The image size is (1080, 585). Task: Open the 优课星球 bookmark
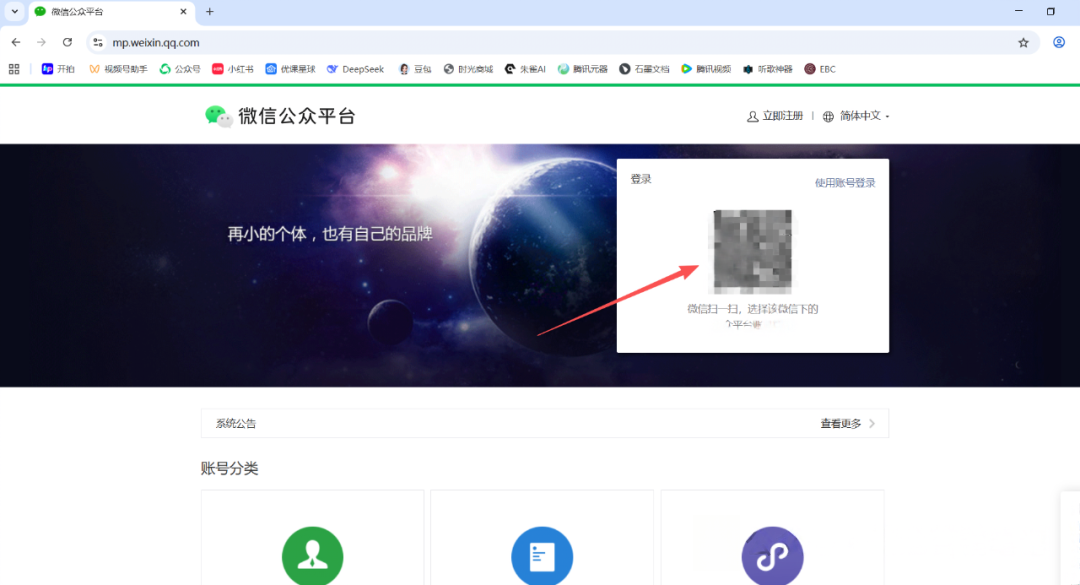click(290, 69)
